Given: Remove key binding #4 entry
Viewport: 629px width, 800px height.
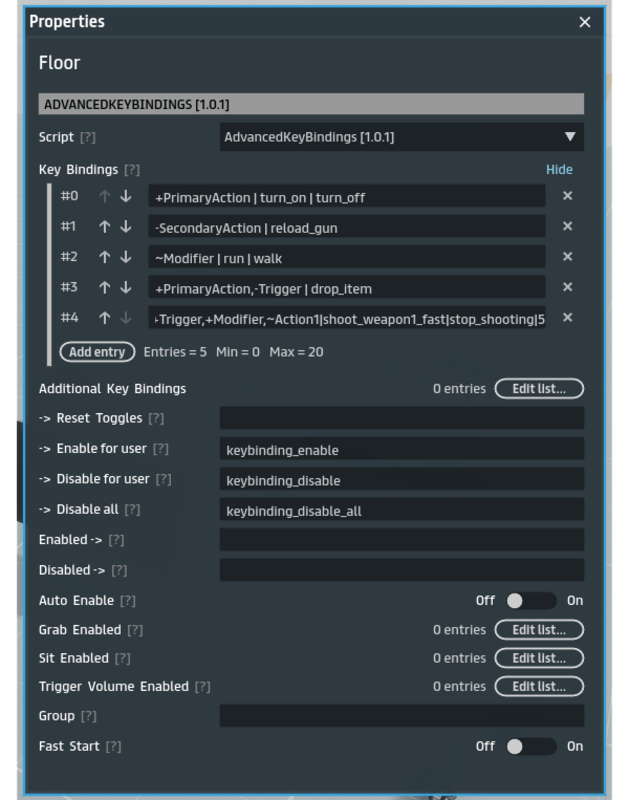Looking at the screenshot, I should [567, 318].
